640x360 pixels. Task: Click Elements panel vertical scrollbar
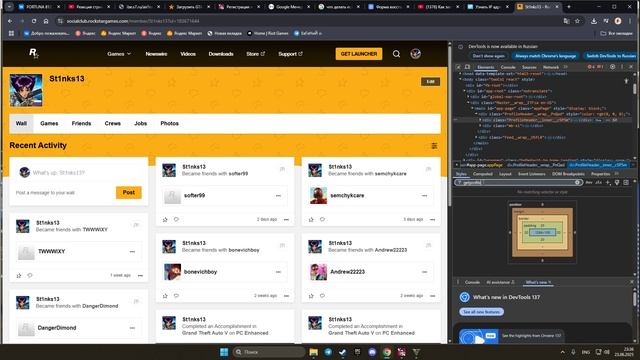[x=635, y=89]
